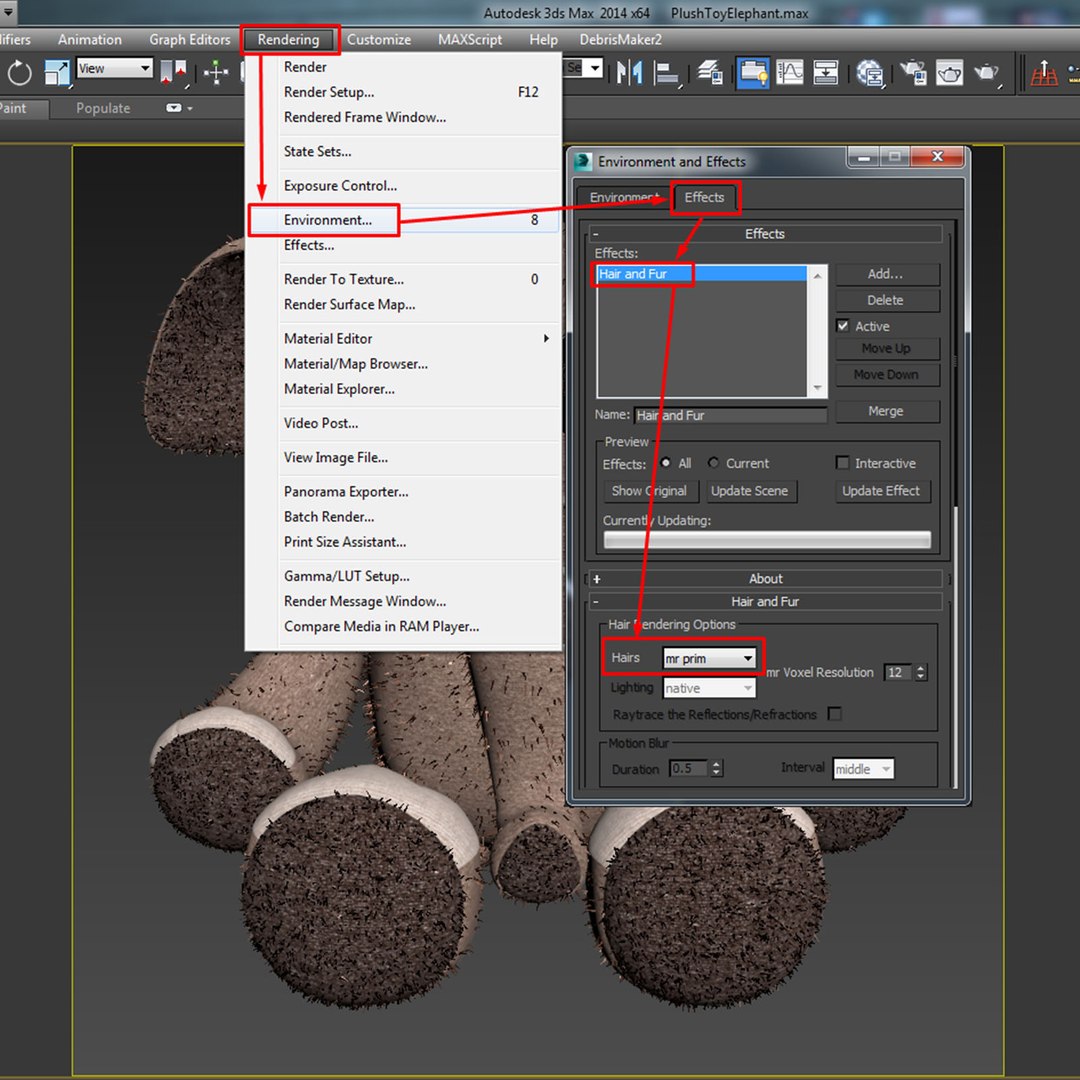Uncheck the Active checkbox
The height and width of the screenshot is (1080, 1080).
coord(842,326)
